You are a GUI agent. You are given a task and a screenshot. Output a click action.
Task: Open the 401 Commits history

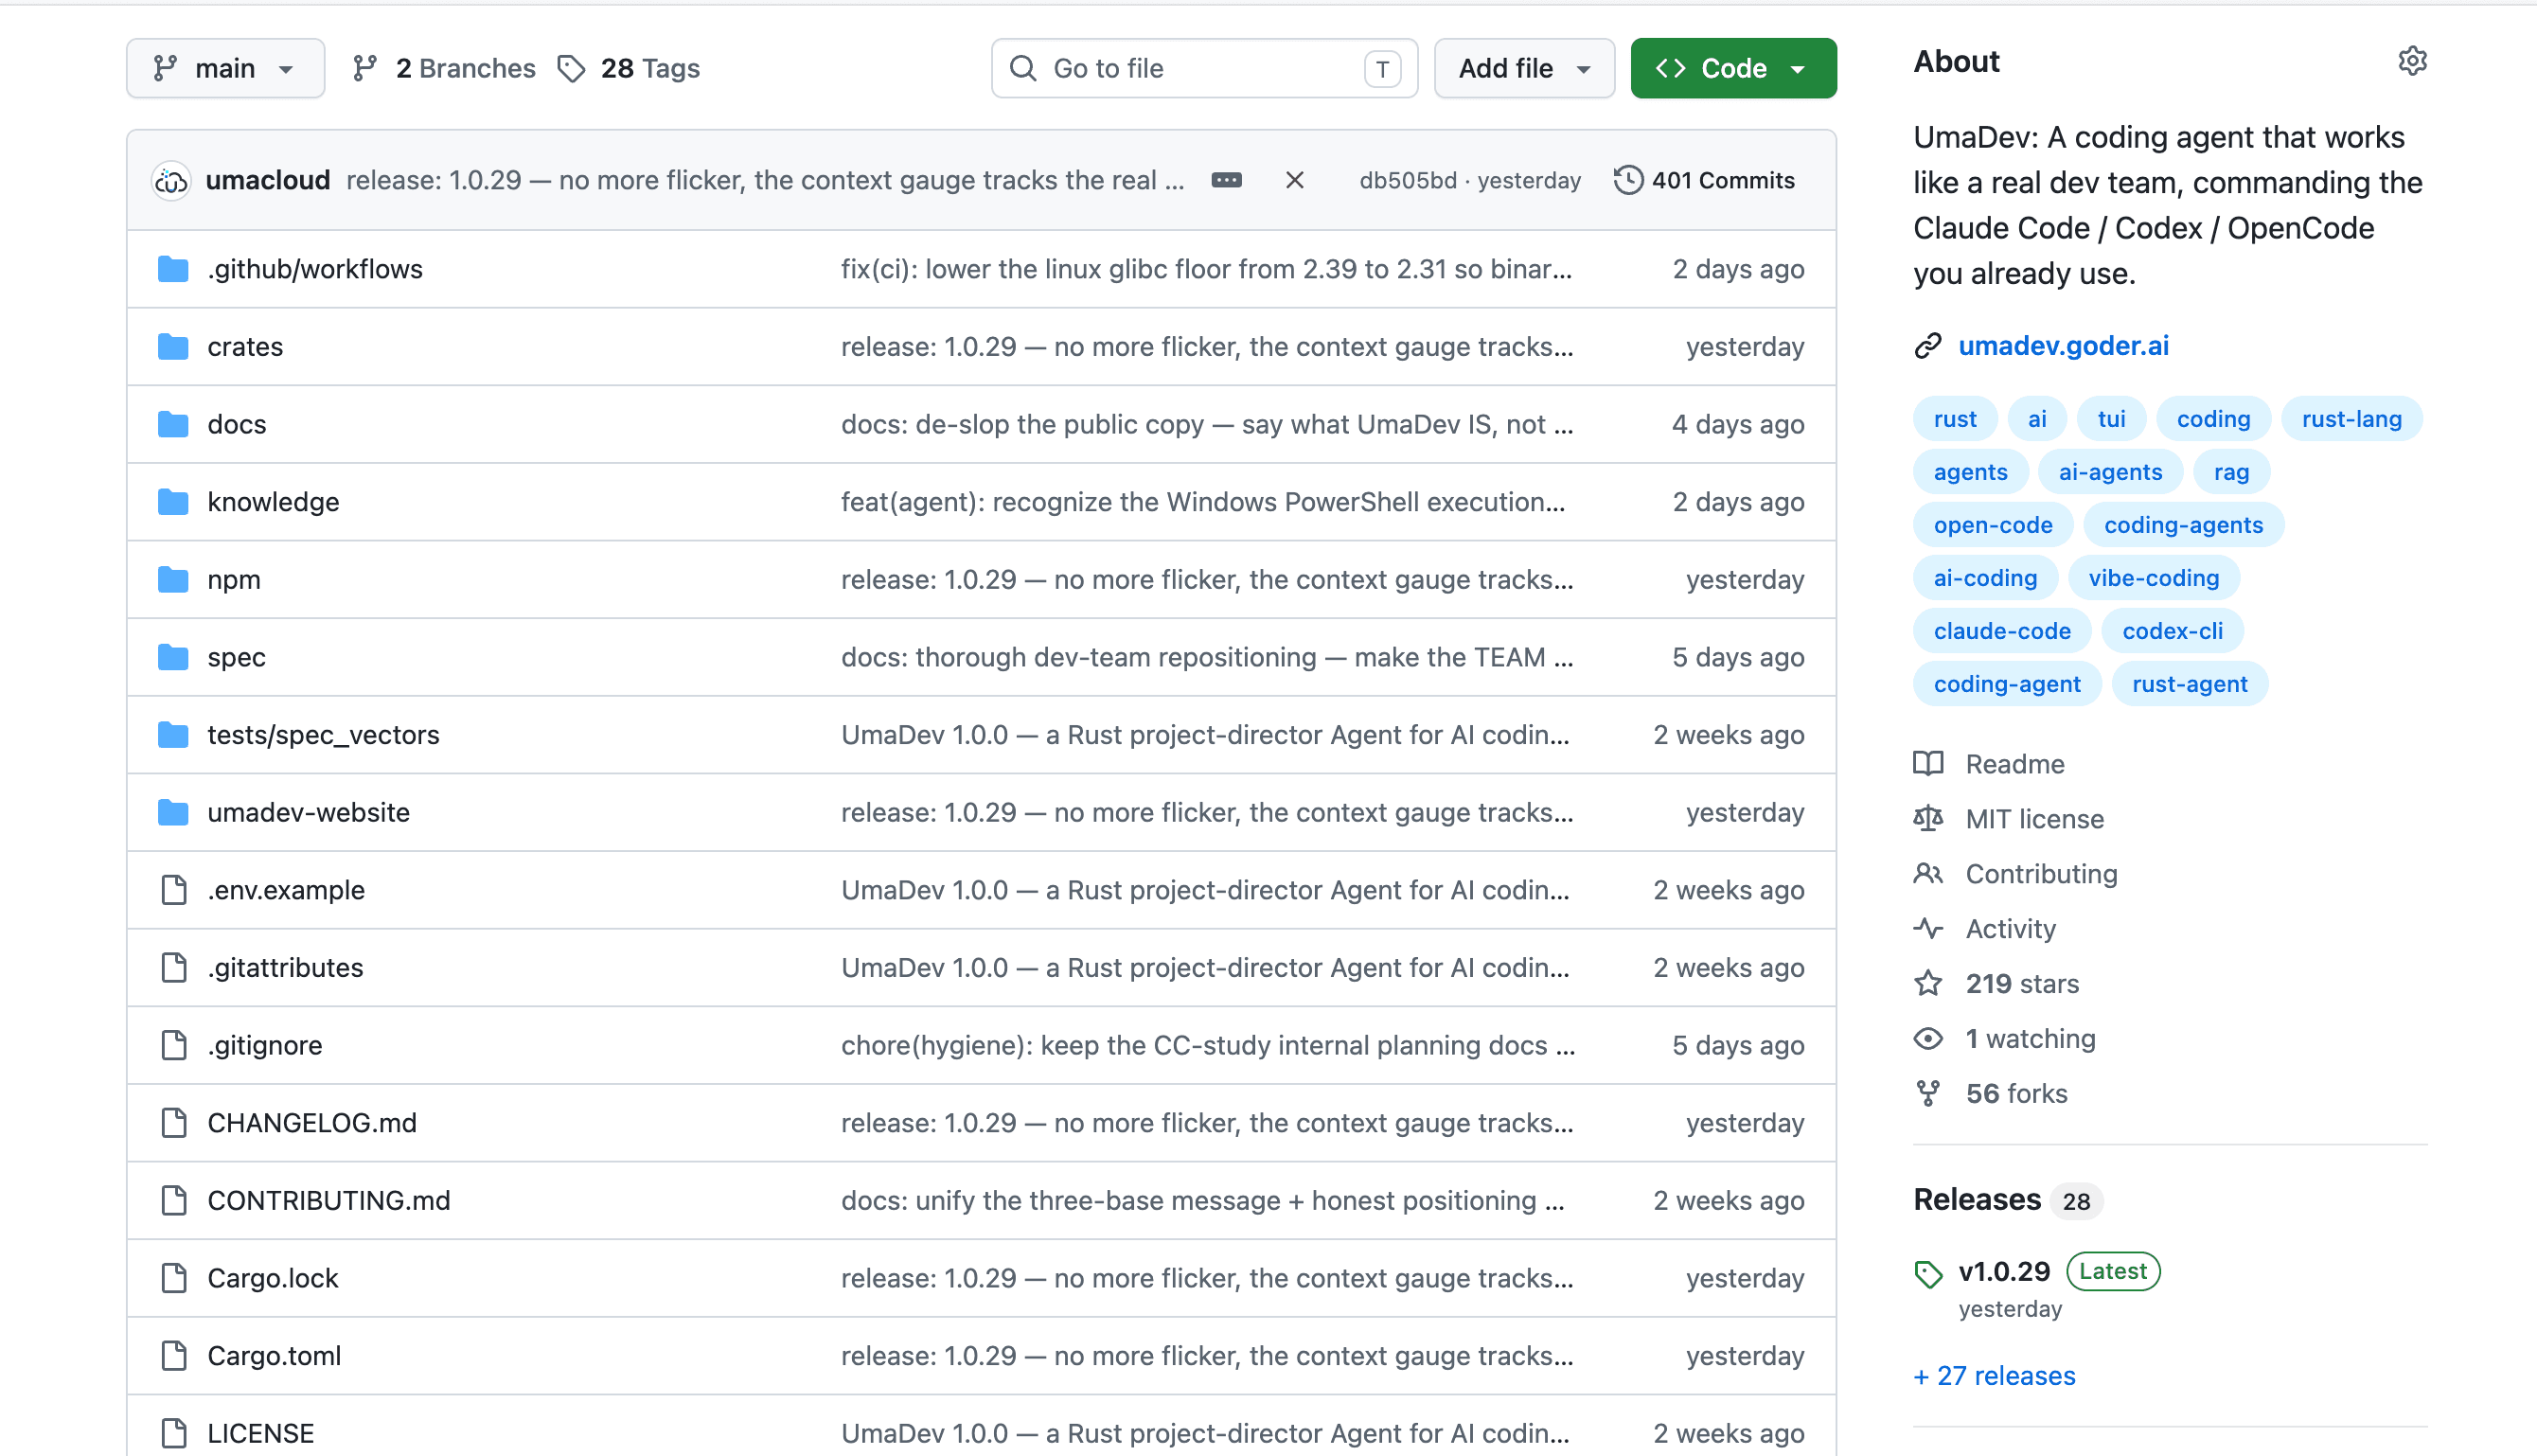point(1704,180)
